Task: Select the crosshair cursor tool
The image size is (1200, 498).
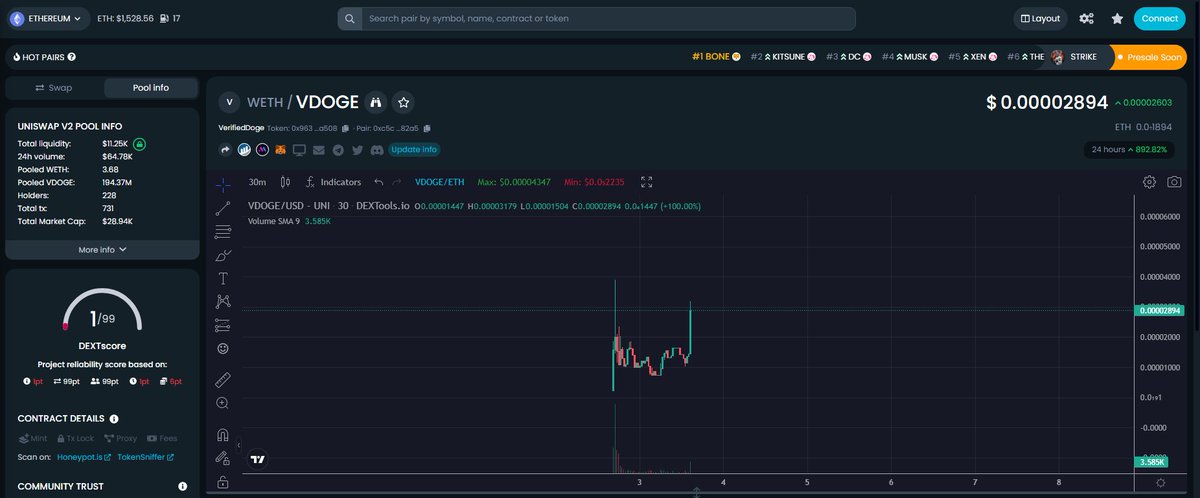Action: click(223, 184)
